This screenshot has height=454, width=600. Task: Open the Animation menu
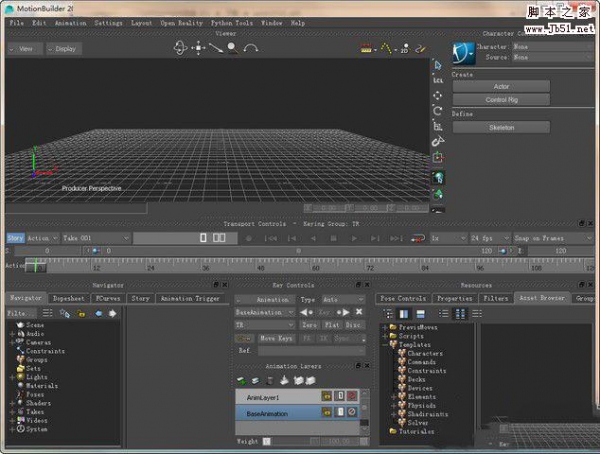70,23
